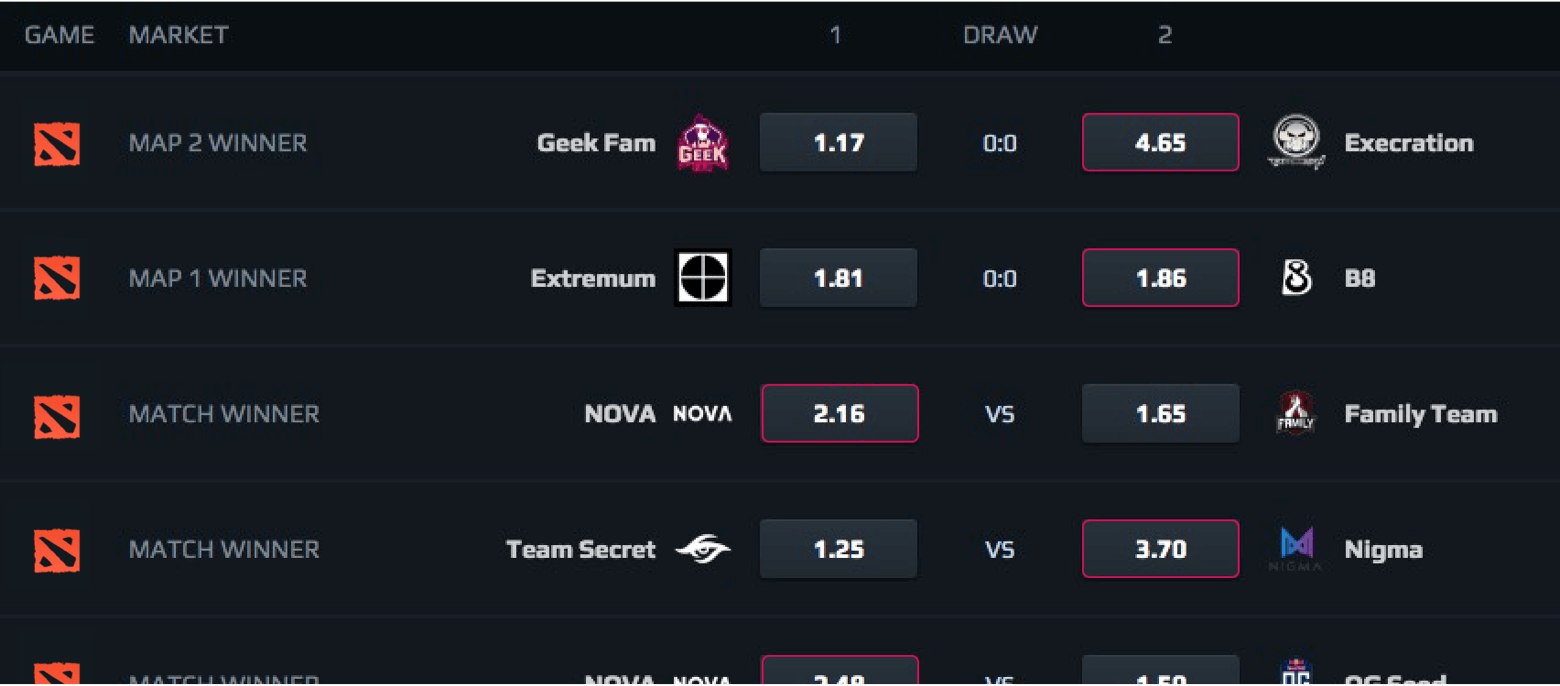
Task: Click the MARKET column header
Action: (179, 35)
